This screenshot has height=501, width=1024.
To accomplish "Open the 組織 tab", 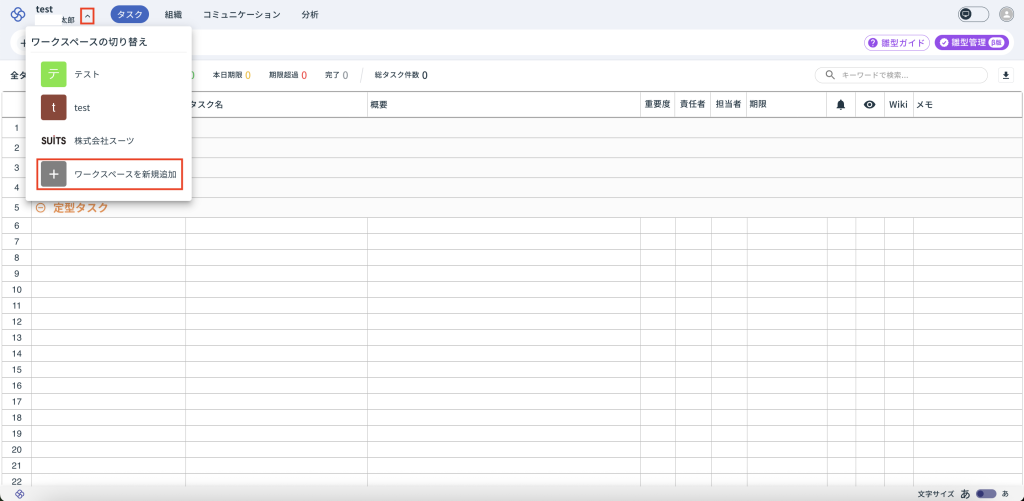I will (173, 15).
